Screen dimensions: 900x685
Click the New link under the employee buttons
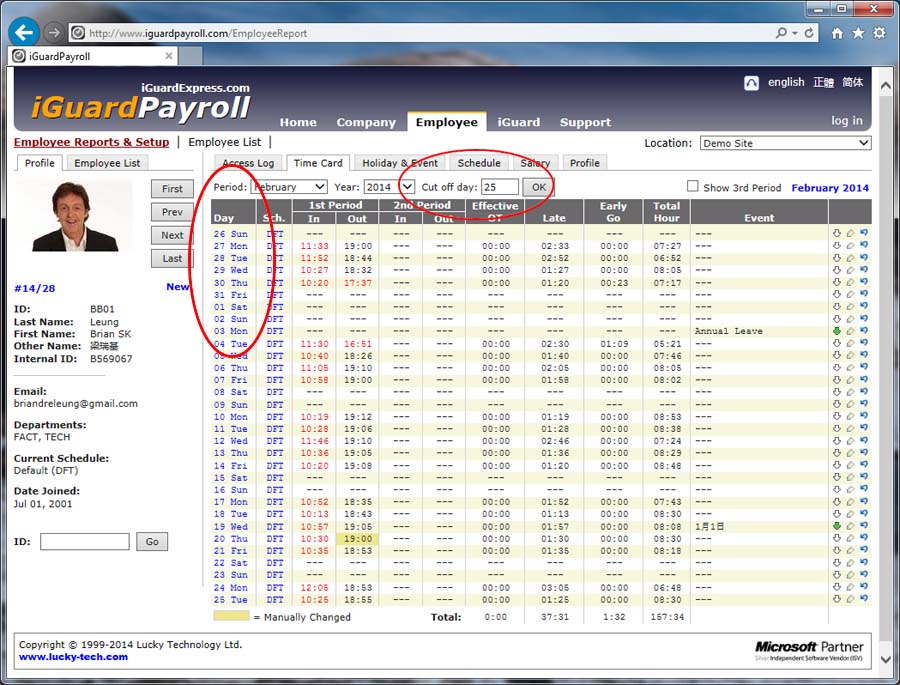[177, 287]
